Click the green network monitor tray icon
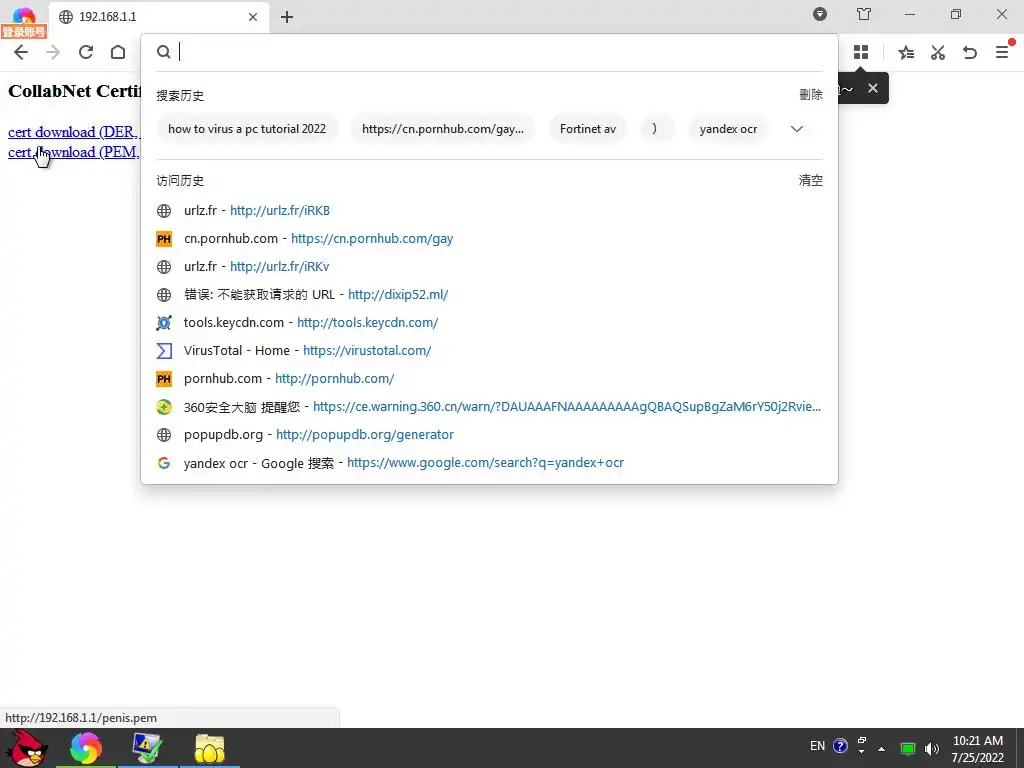 coord(908,748)
